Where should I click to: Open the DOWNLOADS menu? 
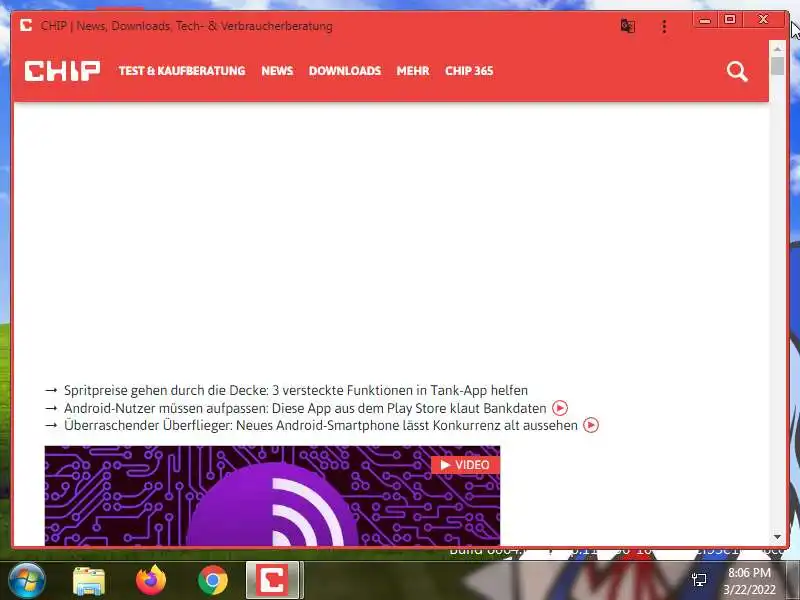click(x=345, y=71)
